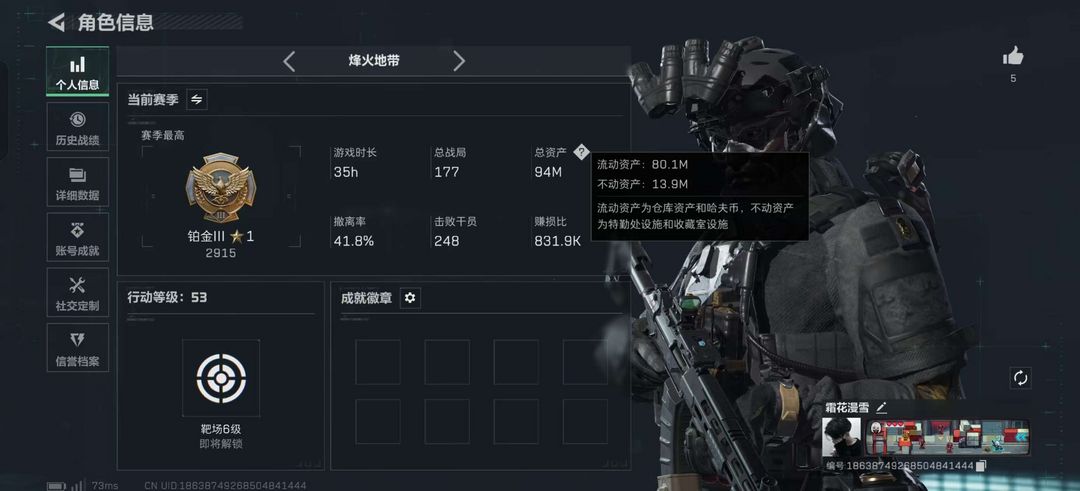Switch to next mode with right chevron
The height and width of the screenshot is (491, 1080).
pos(459,61)
